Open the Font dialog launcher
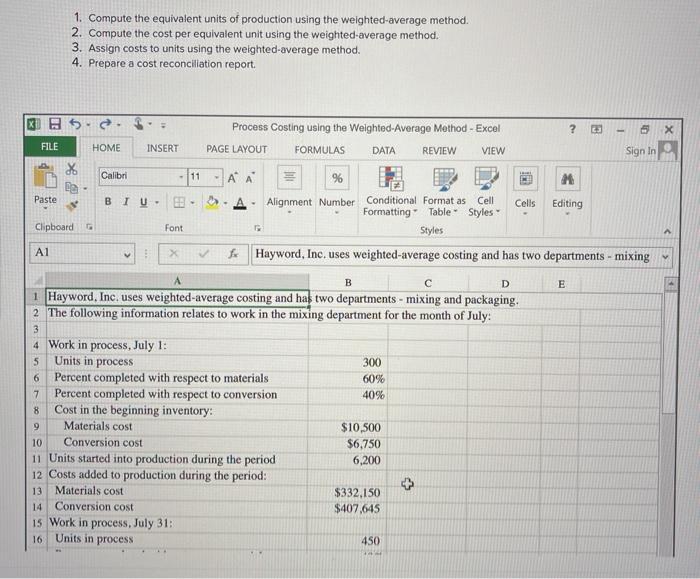This screenshot has width=700, height=579. pyautogui.click(x=257, y=228)
